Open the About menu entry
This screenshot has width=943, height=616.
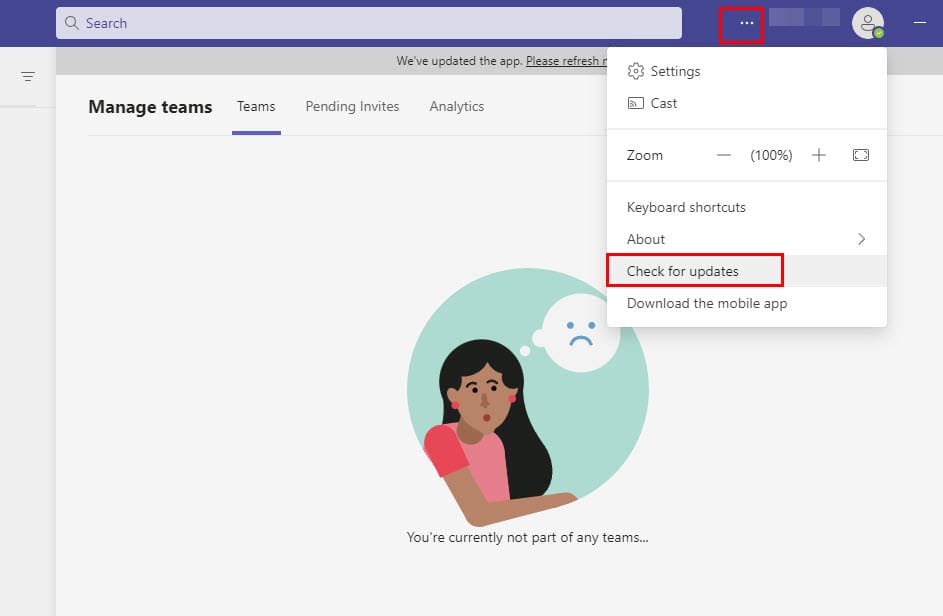click(x=646, y=239)
